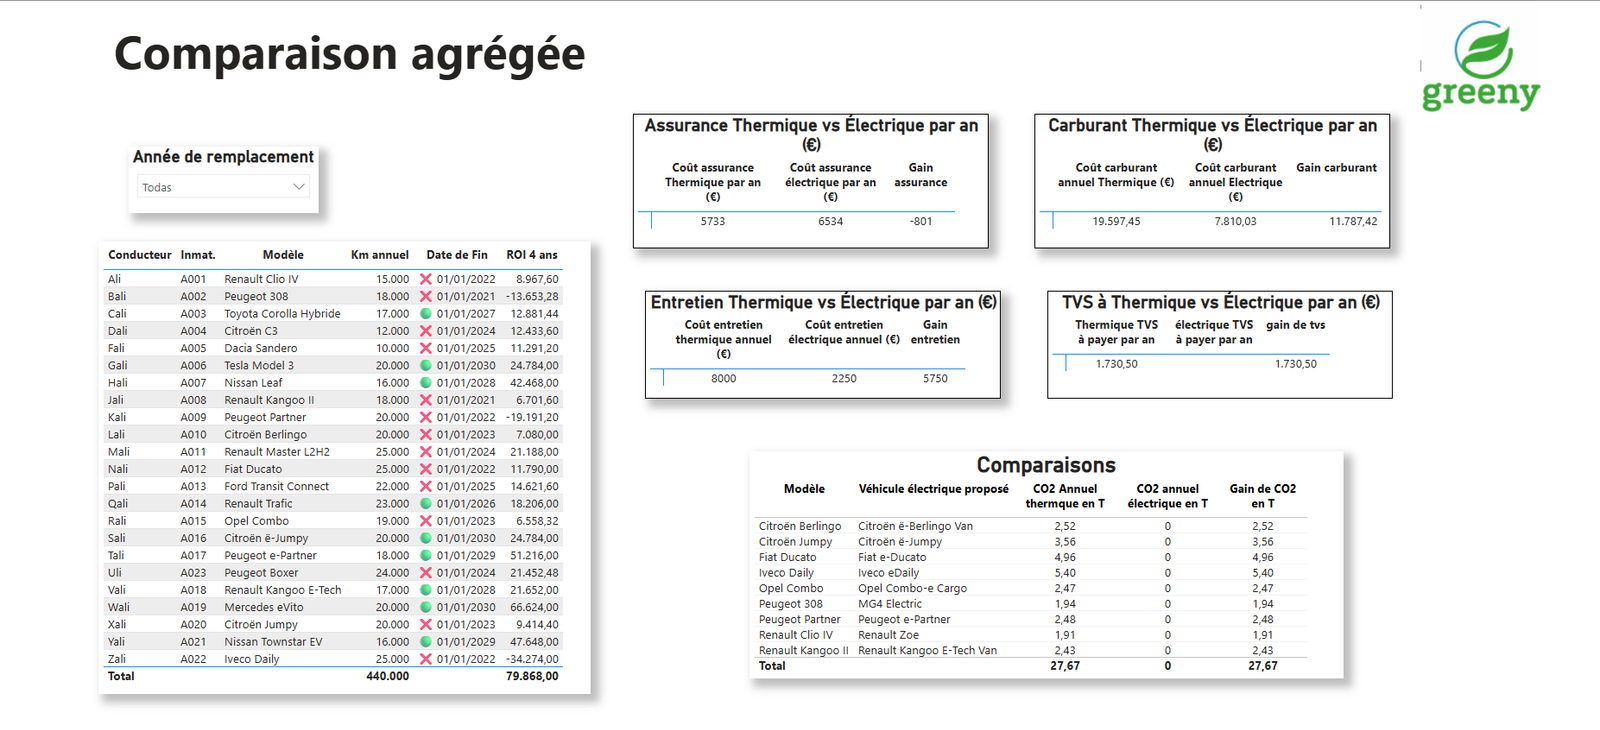Click the dropdown chevron beside Todas
Screen dimensions: 1600x730
[298, 187]
